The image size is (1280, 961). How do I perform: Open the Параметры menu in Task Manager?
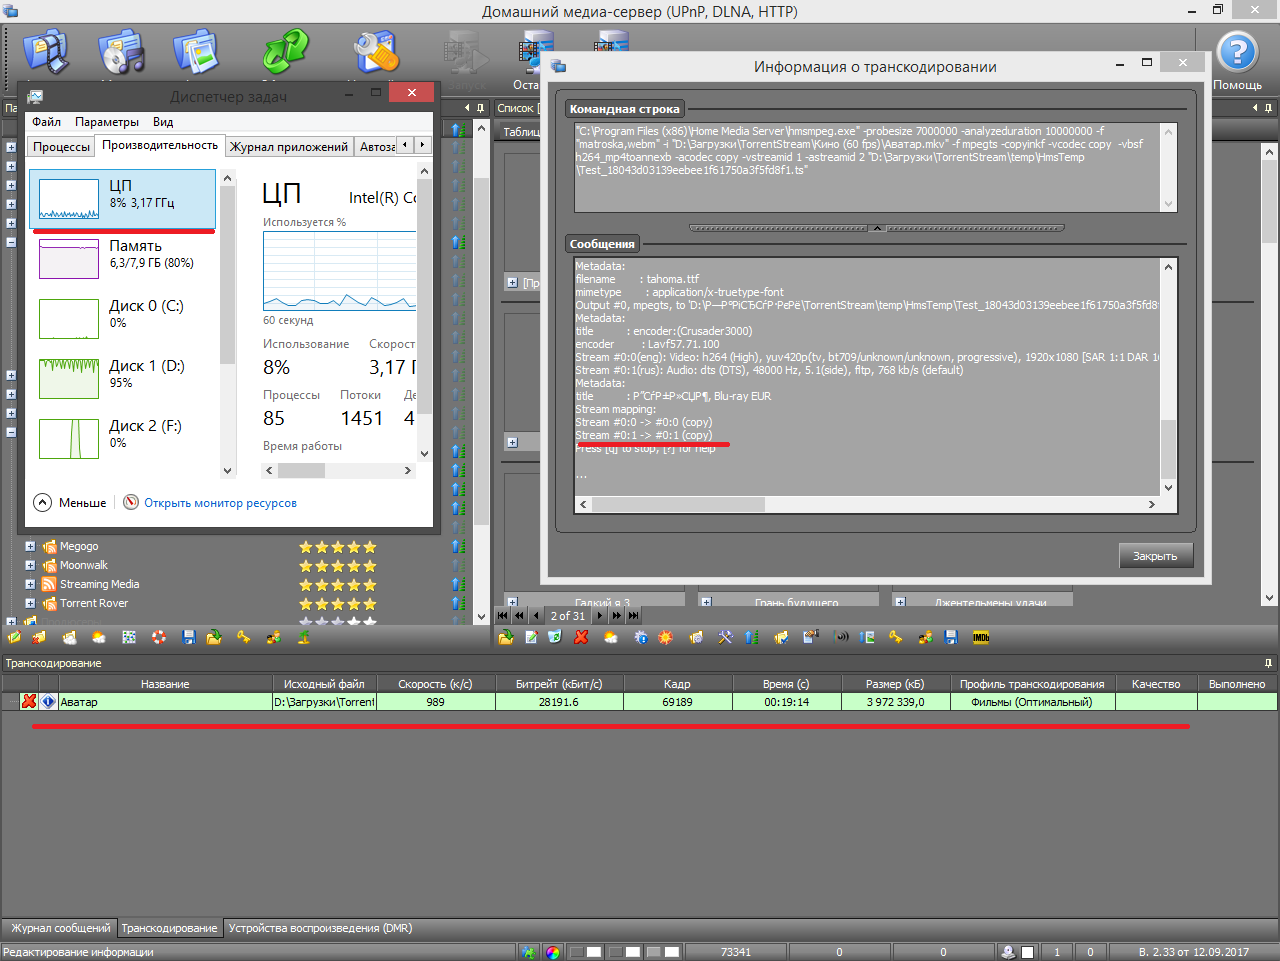(107, 122)
